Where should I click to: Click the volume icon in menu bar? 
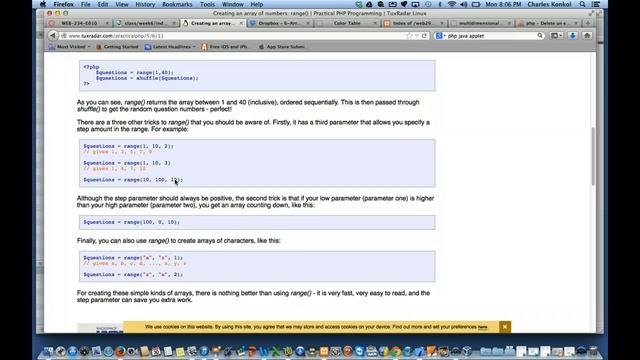tap(463, 4)
